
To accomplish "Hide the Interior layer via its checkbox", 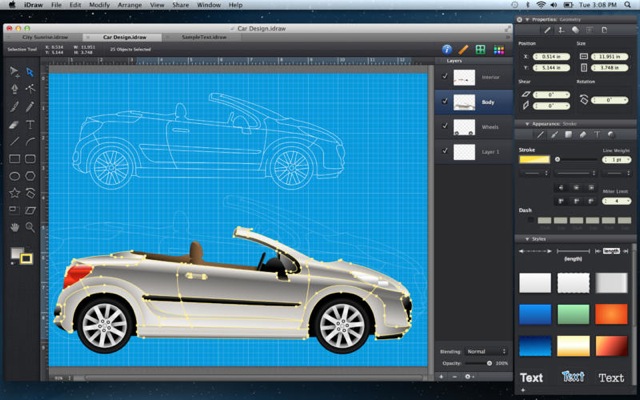I will coord(444,76).
